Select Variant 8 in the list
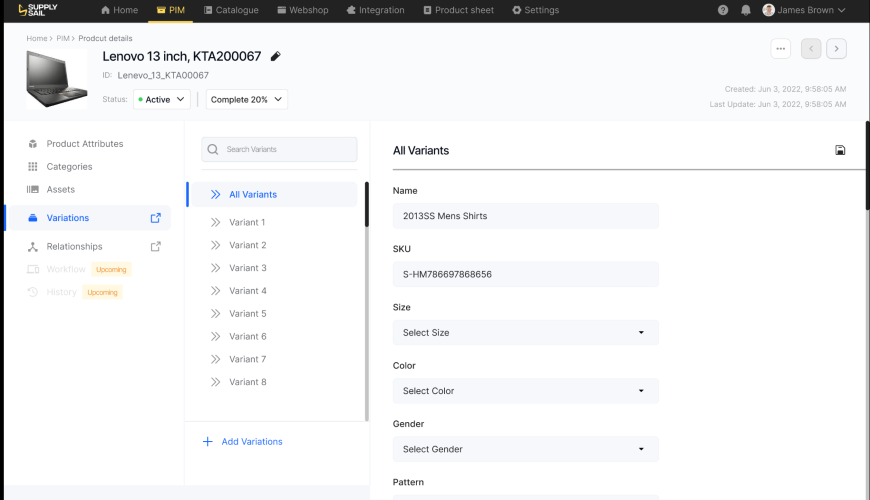 (247, 382)
